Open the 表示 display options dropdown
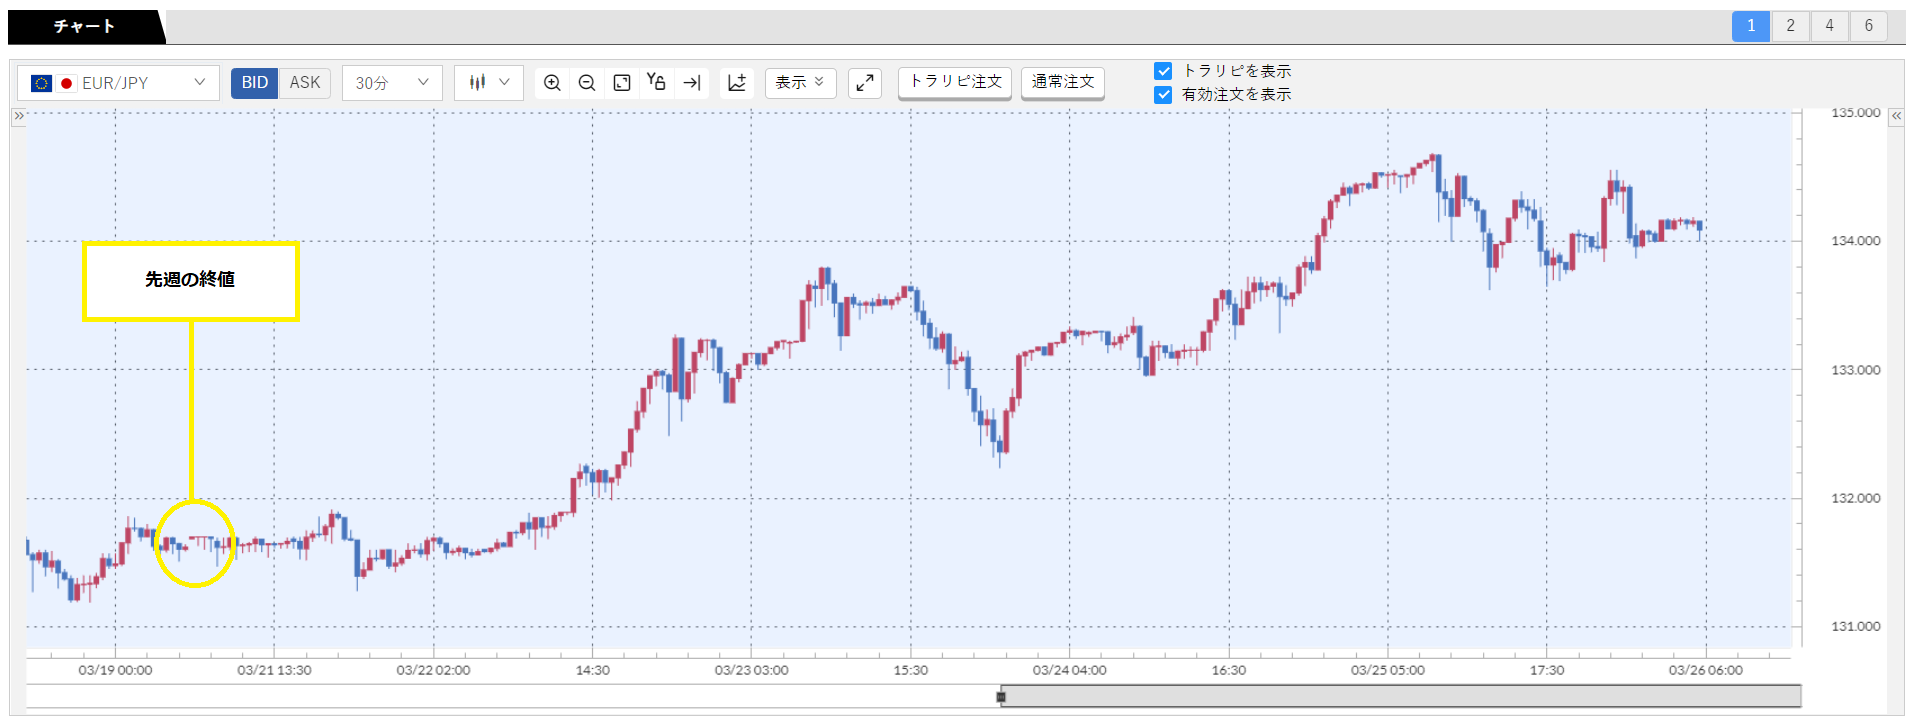Image resolution: width=1917 pixels, height=723 pixels. (800, 82)
